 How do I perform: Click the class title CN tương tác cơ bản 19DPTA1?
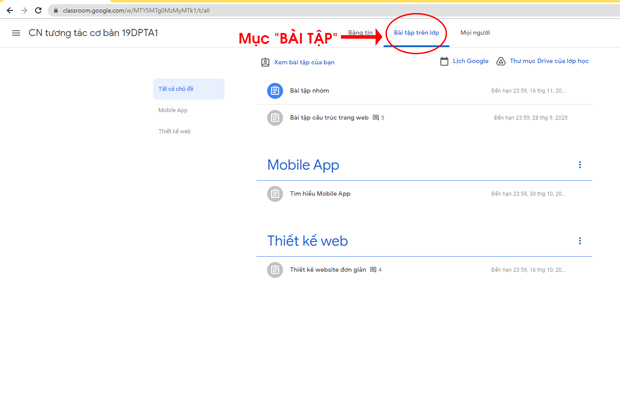tap(93, 33)
